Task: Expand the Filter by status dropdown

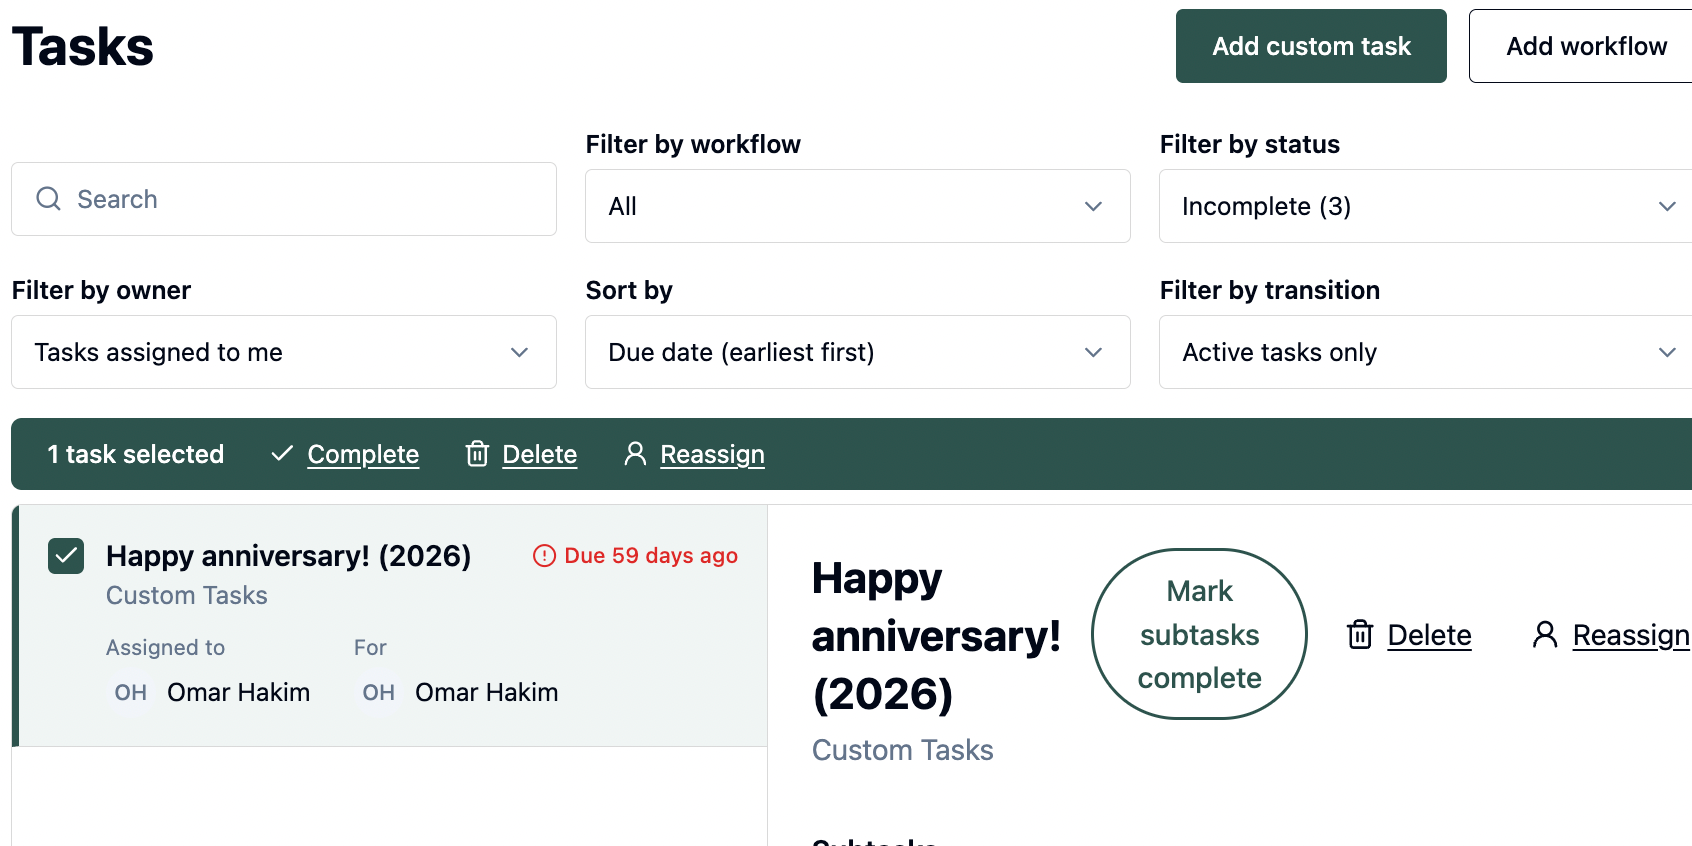Action: [1425, 206]
